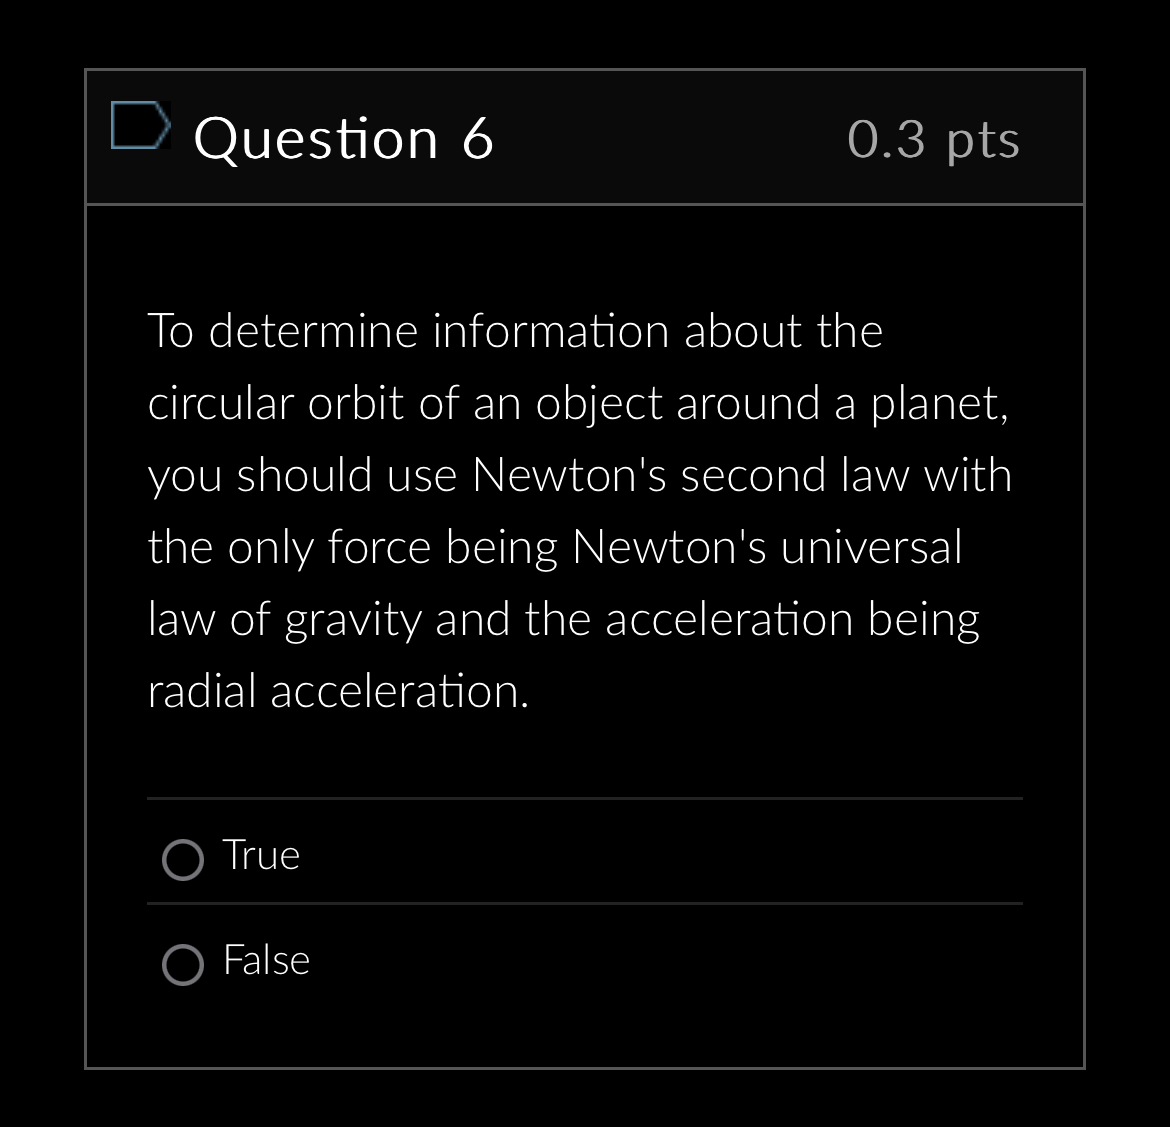Image resolution: width=1170 pixels, height=1127 pixels.
Task: Mark False for this statement
Action: [x=182, y=964]
